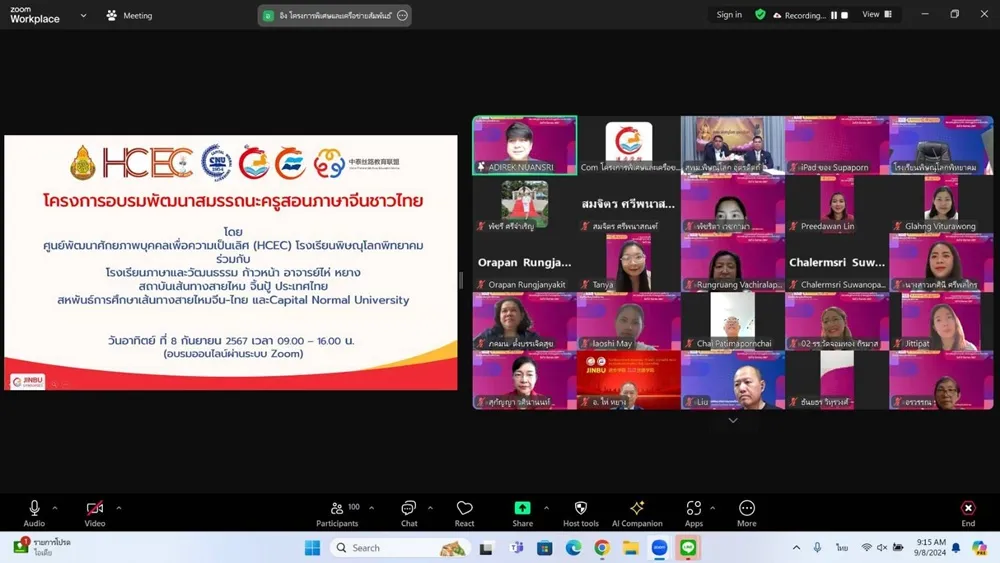Show hidden system tray icons
The width and height of the screenshot is (1000, 563).
tap(797, 548)
